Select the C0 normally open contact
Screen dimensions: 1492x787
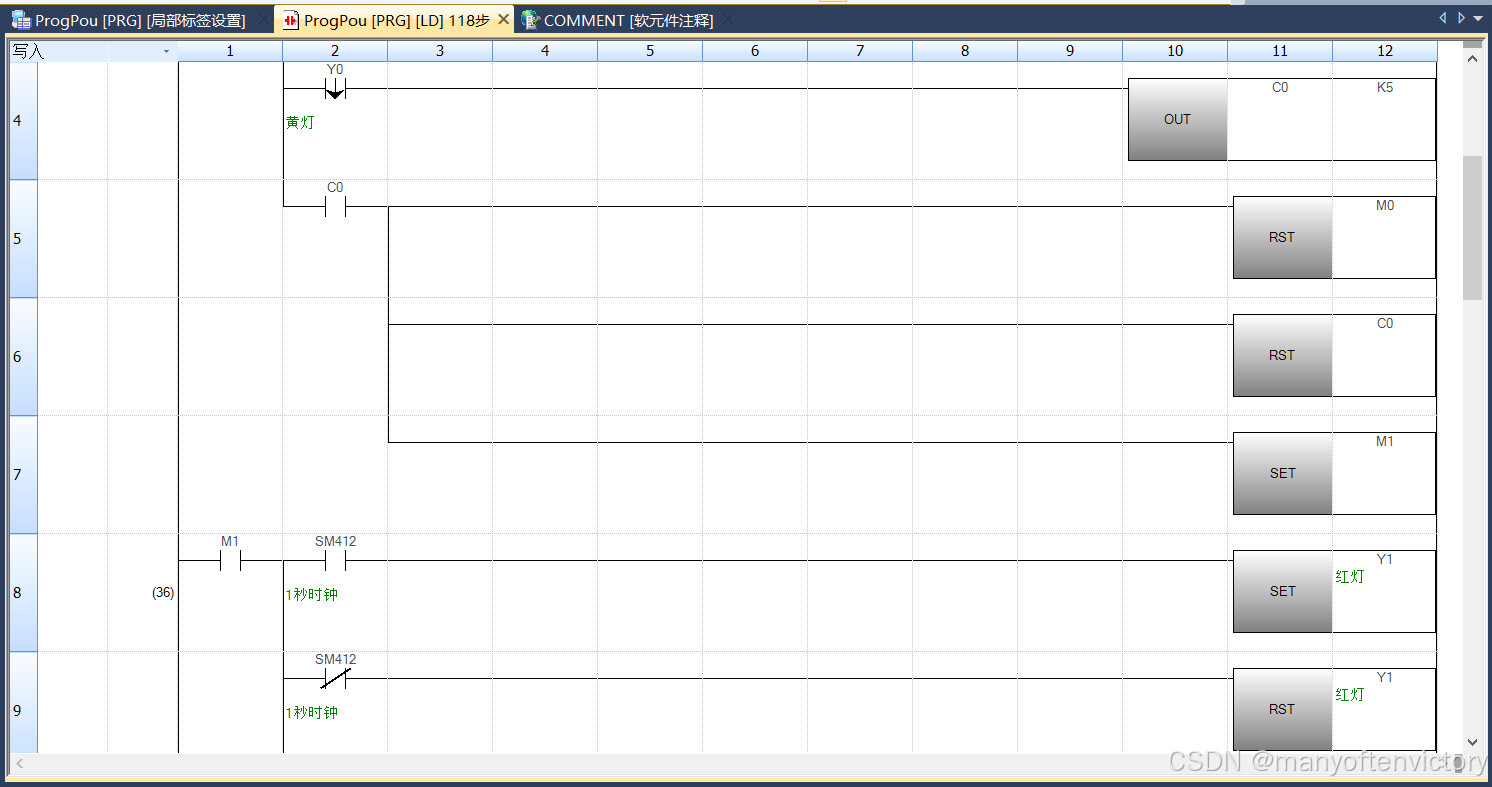click(x=335, y=206)
